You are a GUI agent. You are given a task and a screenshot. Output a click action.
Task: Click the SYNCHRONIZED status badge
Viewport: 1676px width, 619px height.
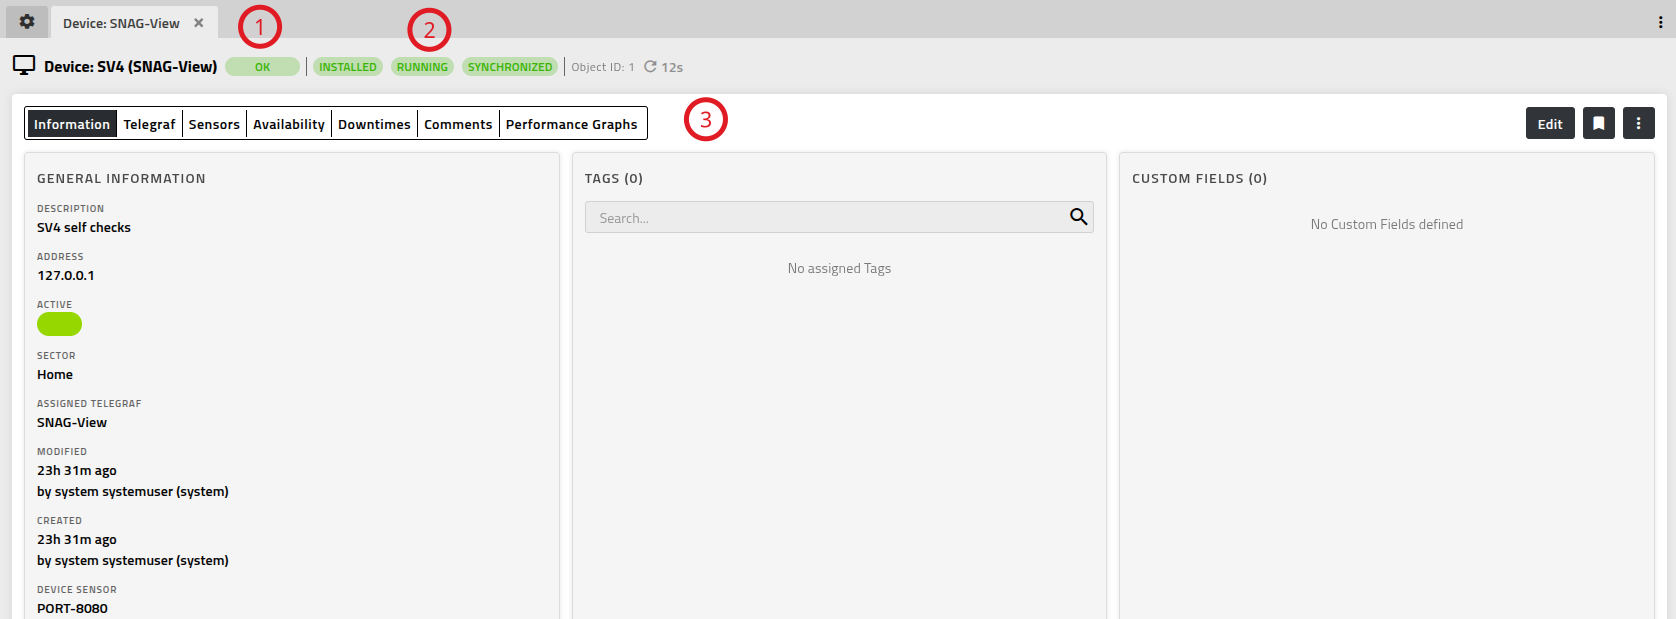click(x=510, y=67)
